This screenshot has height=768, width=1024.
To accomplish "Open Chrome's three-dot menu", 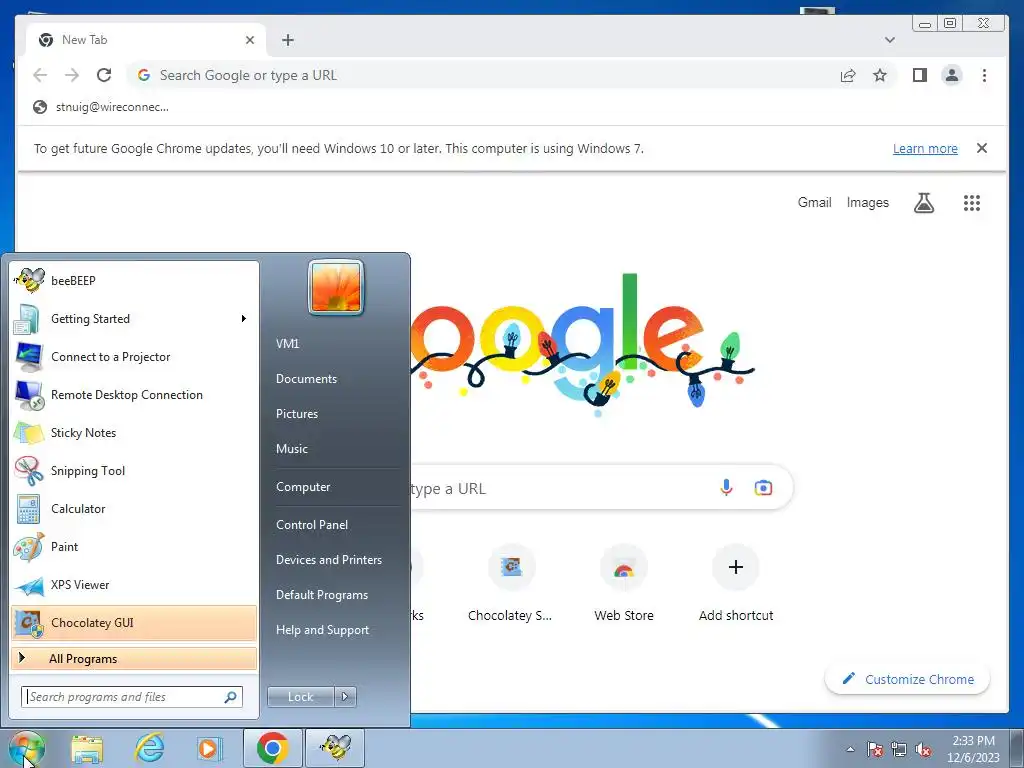I will point(984,75).
